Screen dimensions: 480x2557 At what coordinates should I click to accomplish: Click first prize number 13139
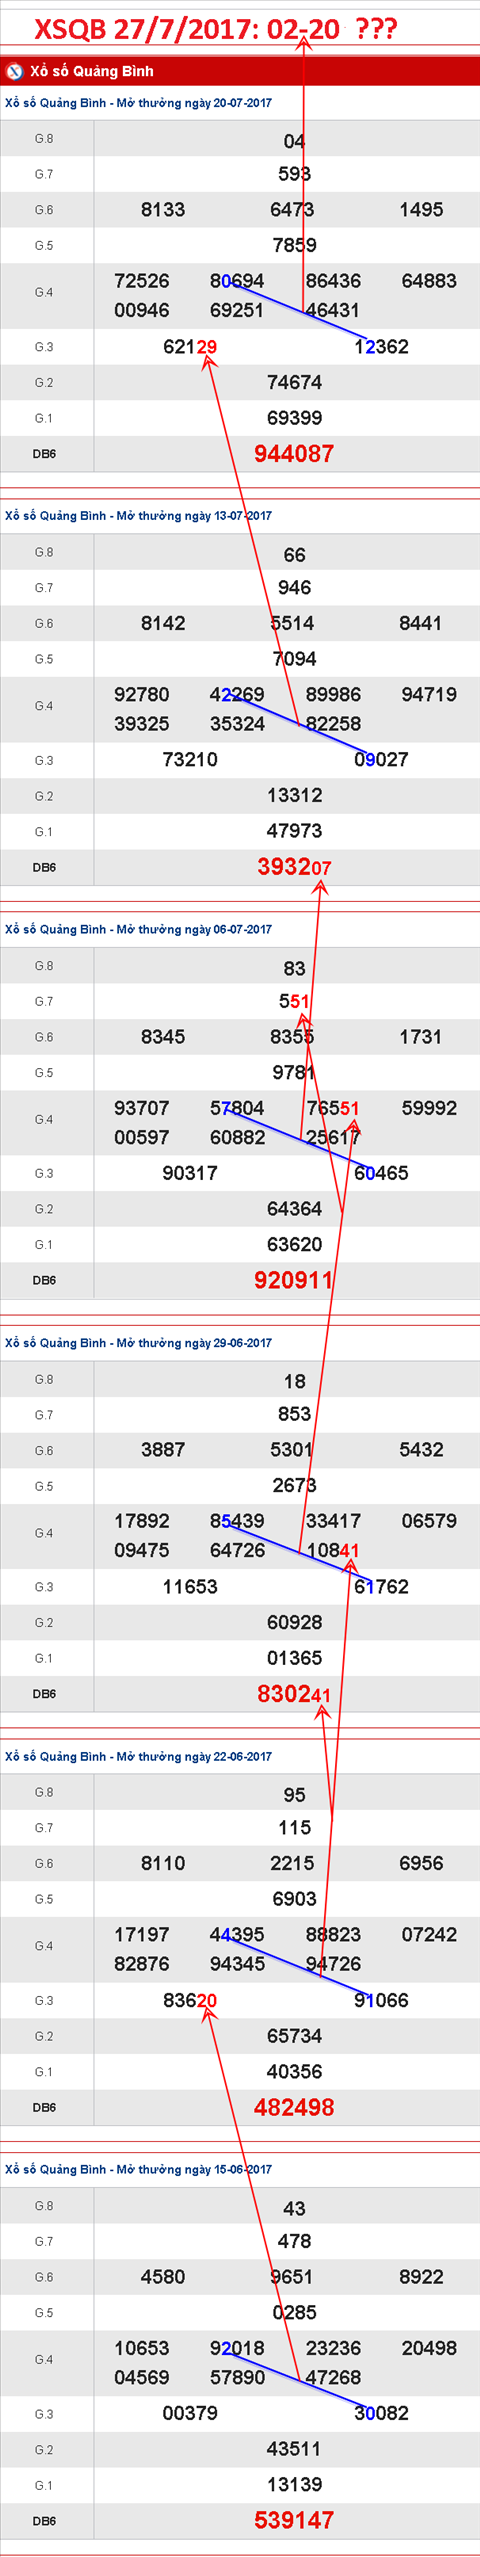point(294,2484)
